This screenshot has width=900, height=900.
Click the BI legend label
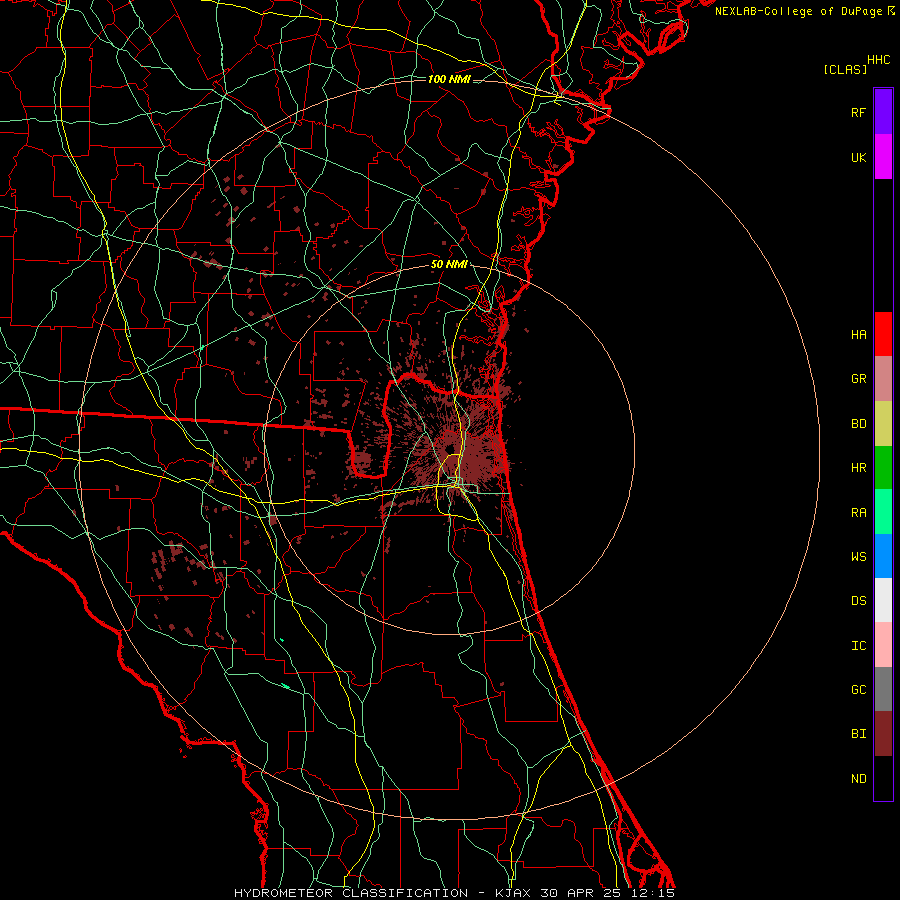858,734
